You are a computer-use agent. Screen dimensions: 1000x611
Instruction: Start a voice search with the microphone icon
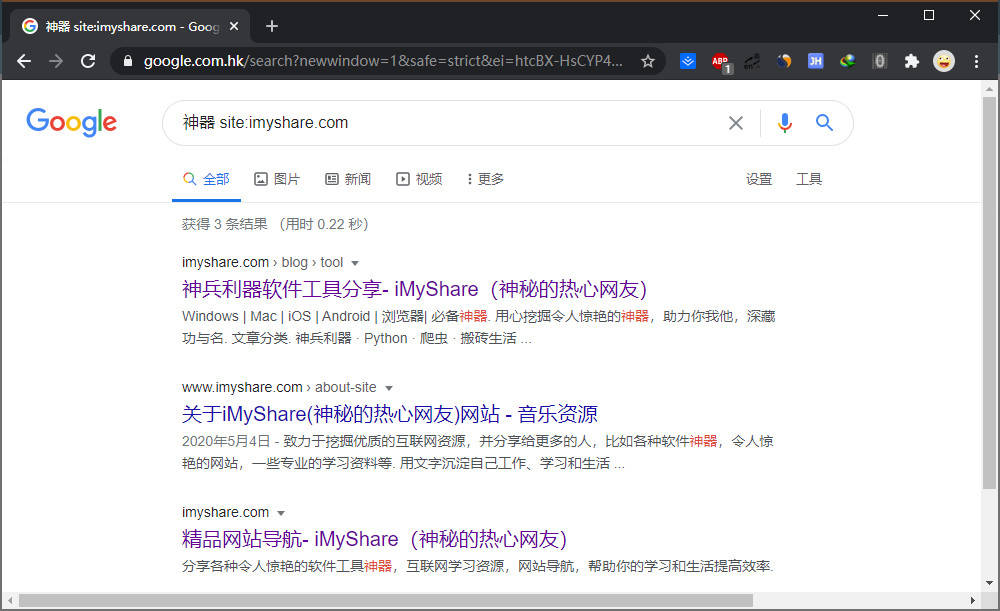coord(785,122)
